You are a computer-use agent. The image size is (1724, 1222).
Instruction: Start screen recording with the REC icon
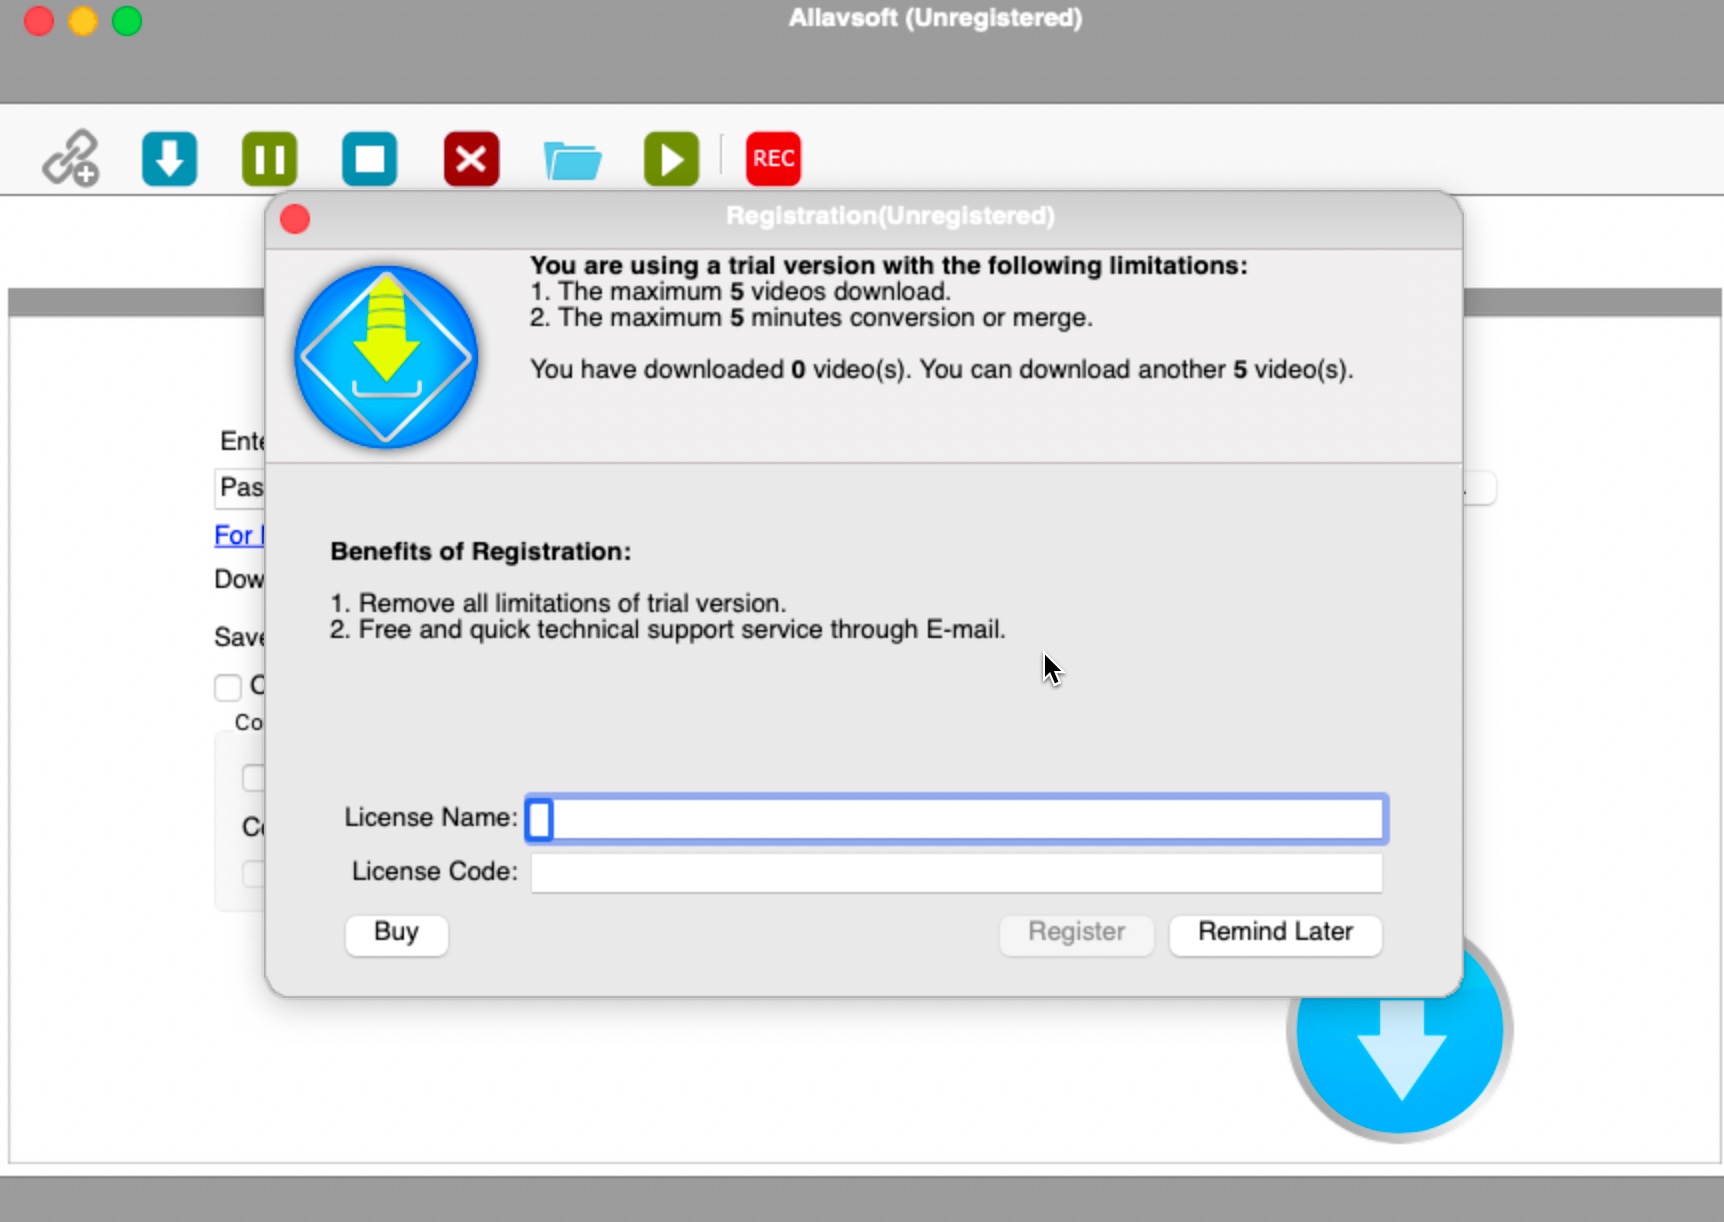[773, 159]
